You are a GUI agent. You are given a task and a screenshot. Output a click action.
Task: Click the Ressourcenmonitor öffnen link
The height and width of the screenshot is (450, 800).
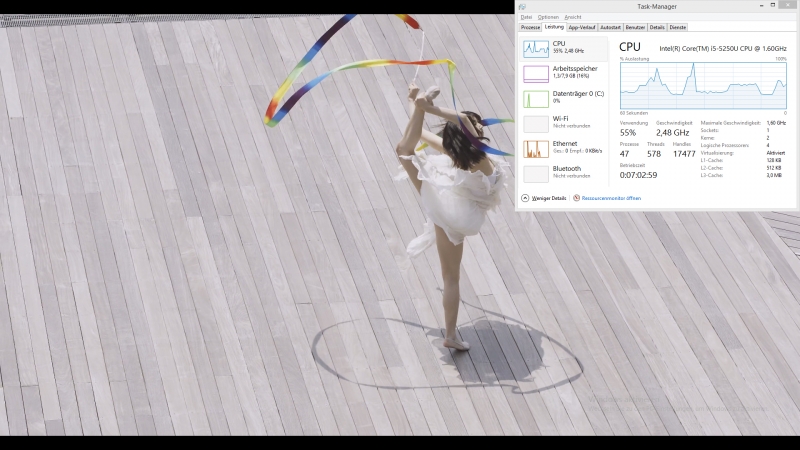(611, 198)
